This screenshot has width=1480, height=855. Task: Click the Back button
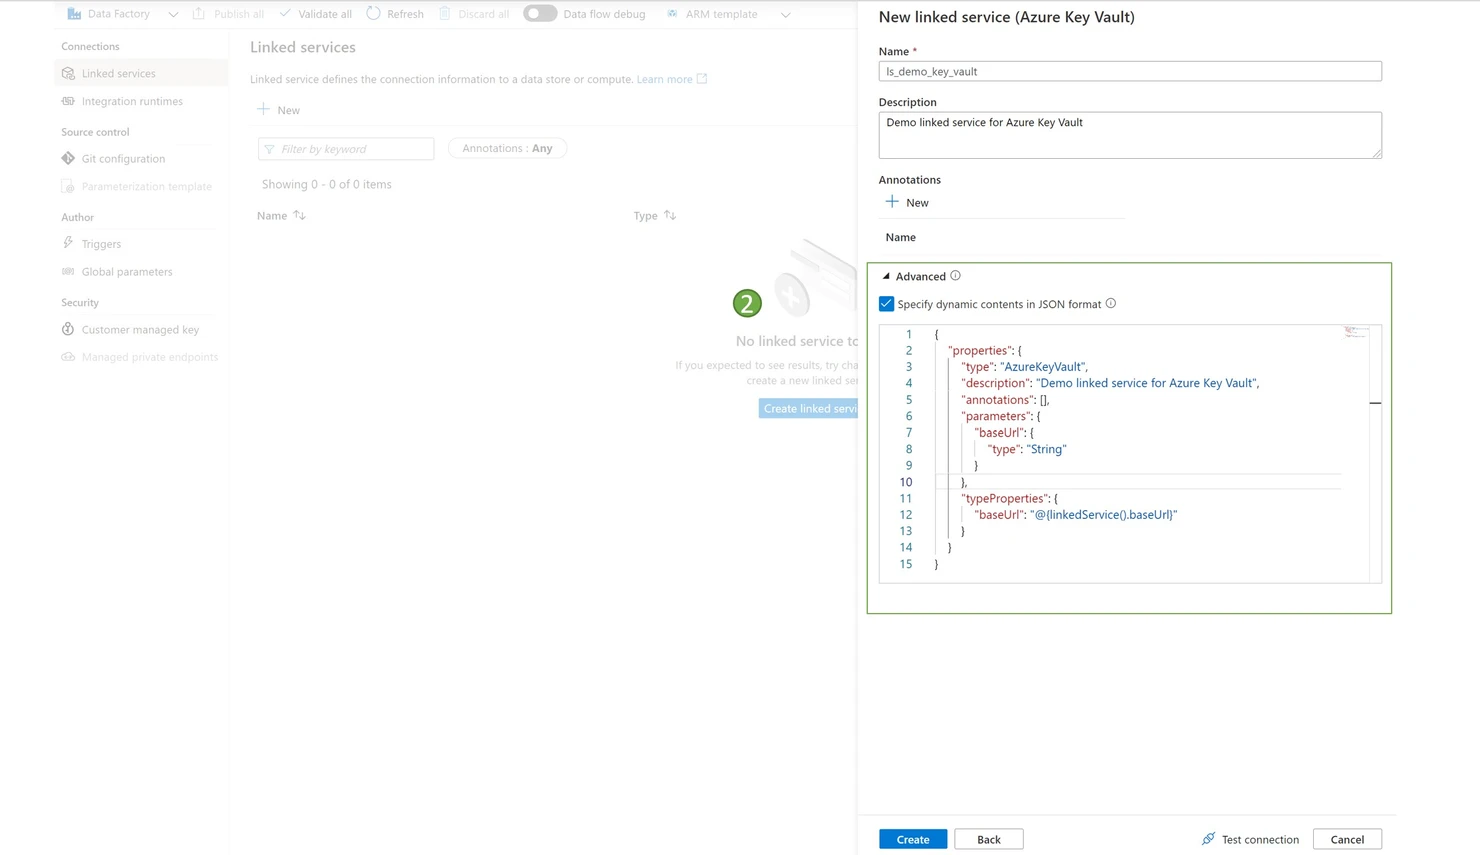click(989, 839)
